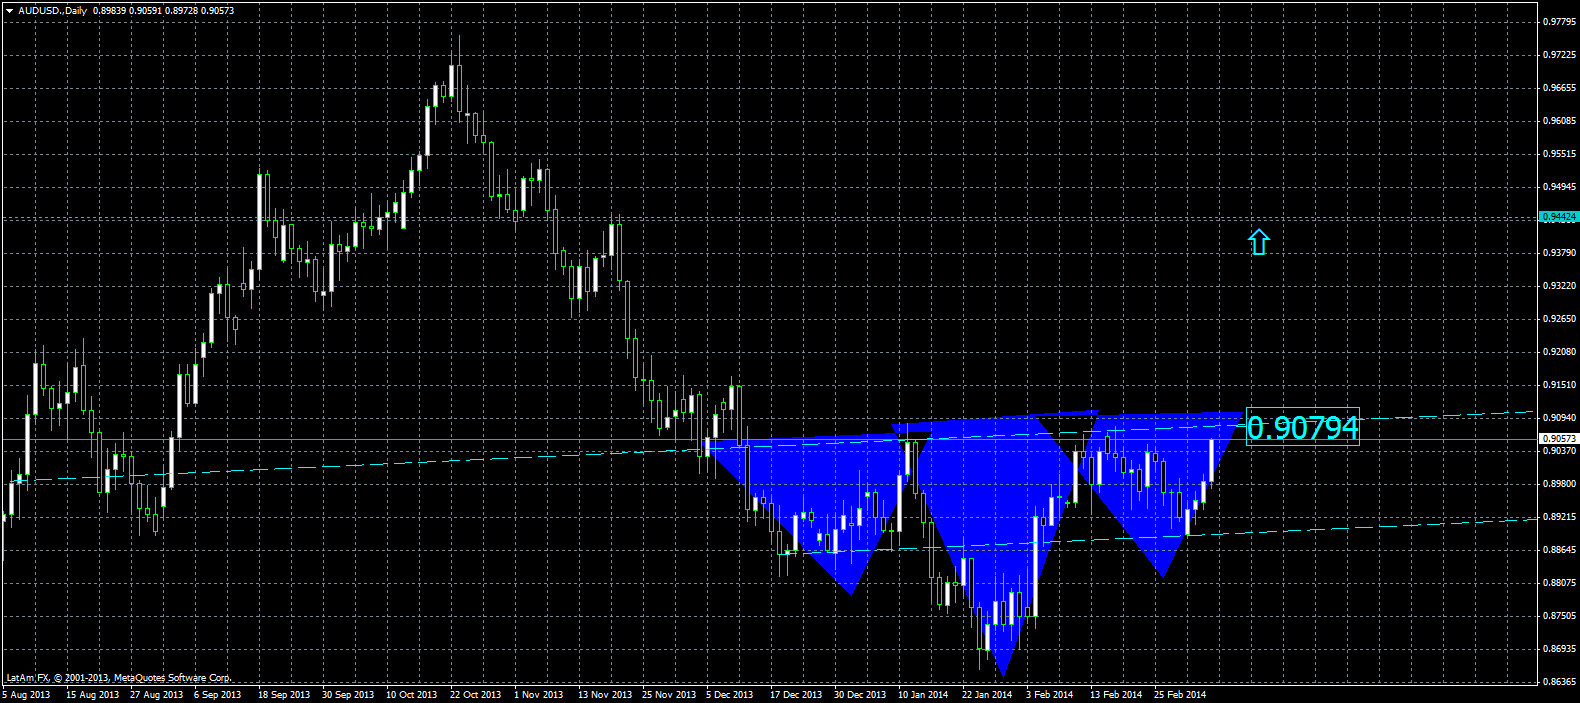Click the 18 Sep 2013 date label

click(284, 694)
